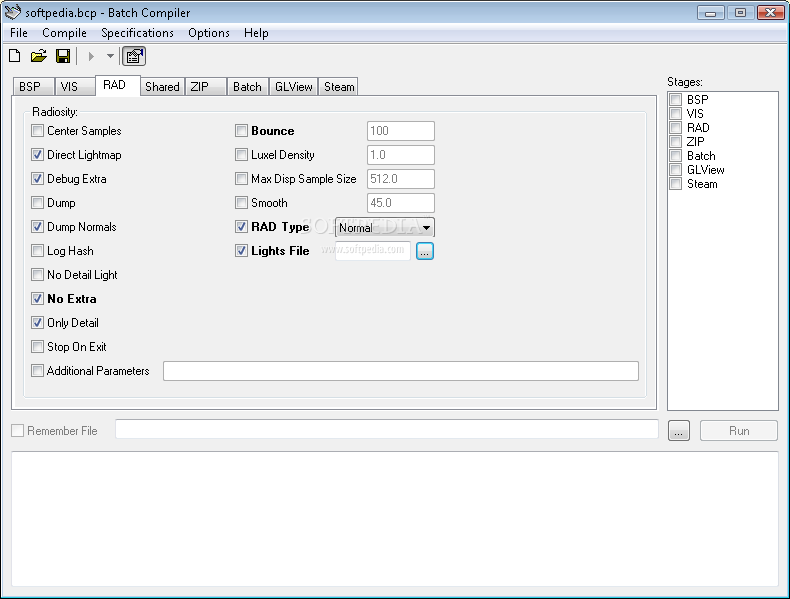
Task: Browse for Lights File with ellipsis button
Action: (425, 251)
